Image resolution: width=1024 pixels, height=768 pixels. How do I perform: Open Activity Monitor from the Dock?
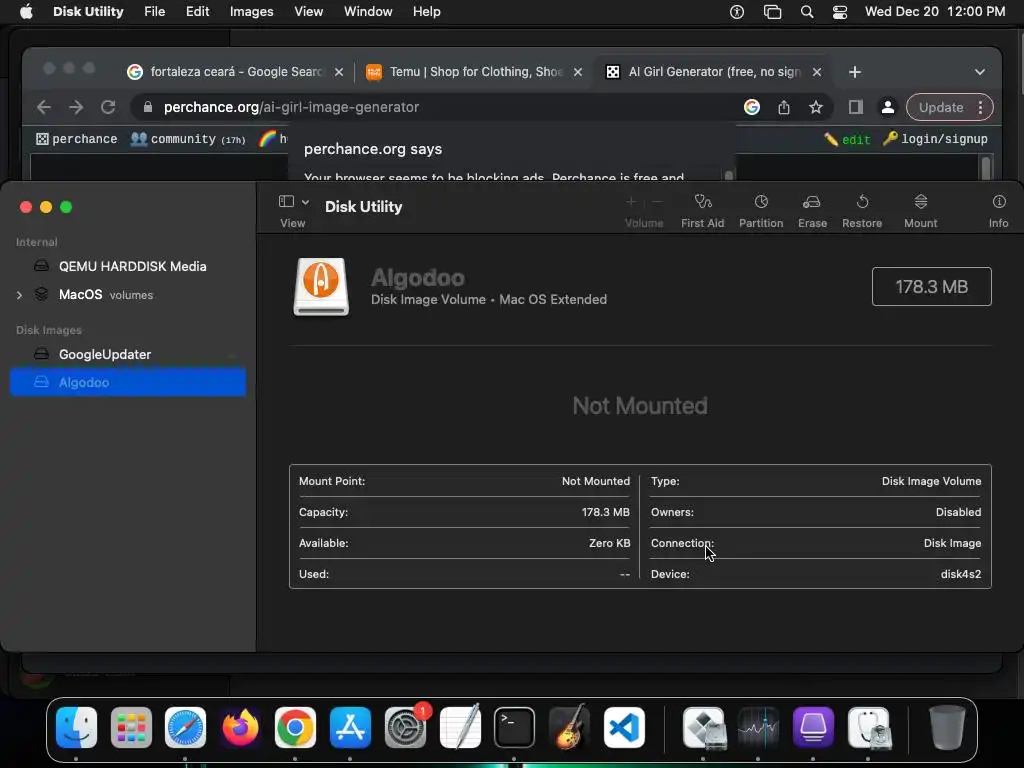[x=758, y=728]
